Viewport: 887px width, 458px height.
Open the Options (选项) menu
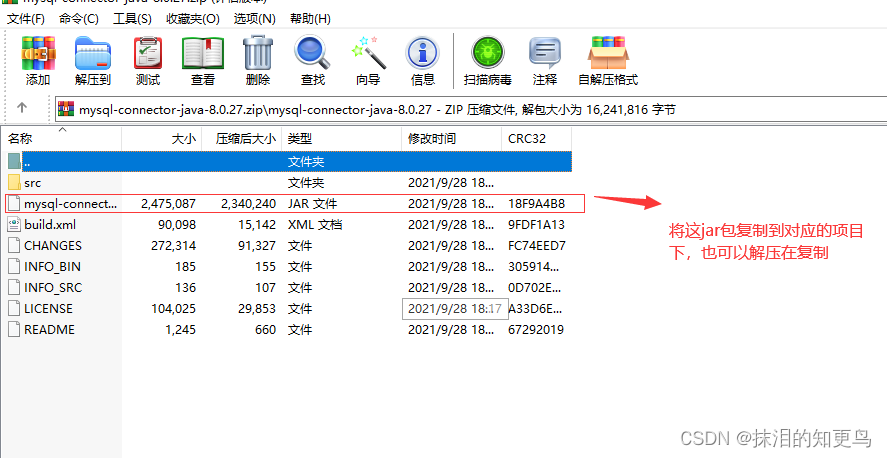pyautogui.click(x=255, y=19)
